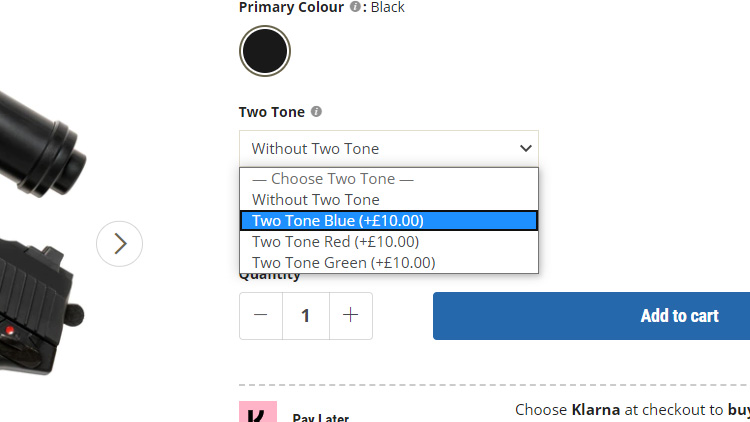Select the Black primary colour swatch
The height and width of the screenshot is (422, 750).
pyautogui.click(x=265, y=51)
